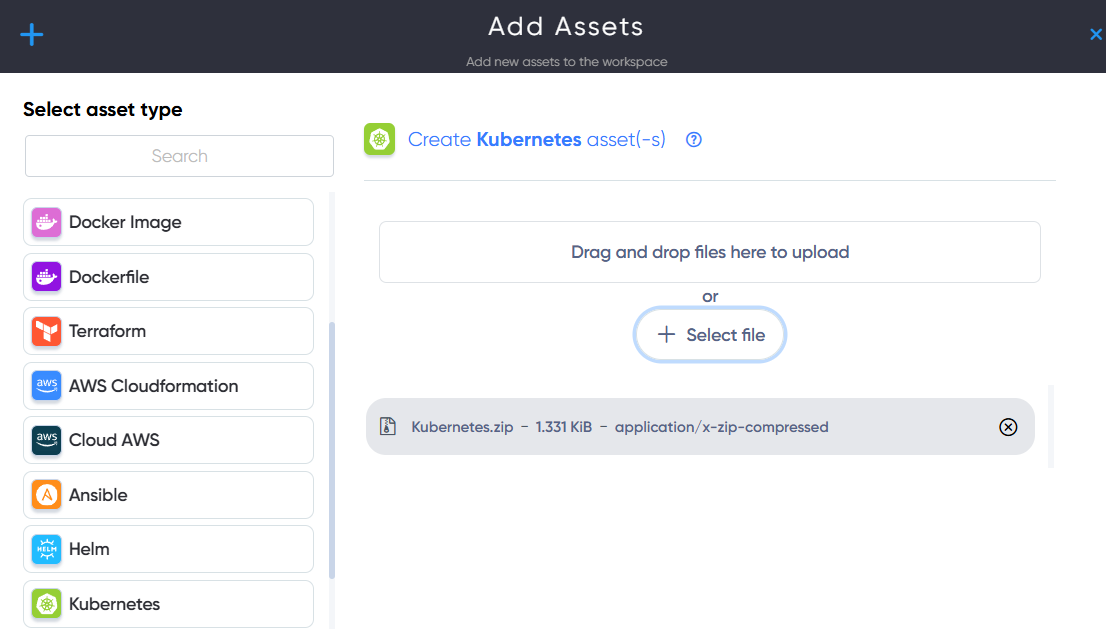Select Kubernetes asset type label in list
1106x629 pixels.
point(114,604)
